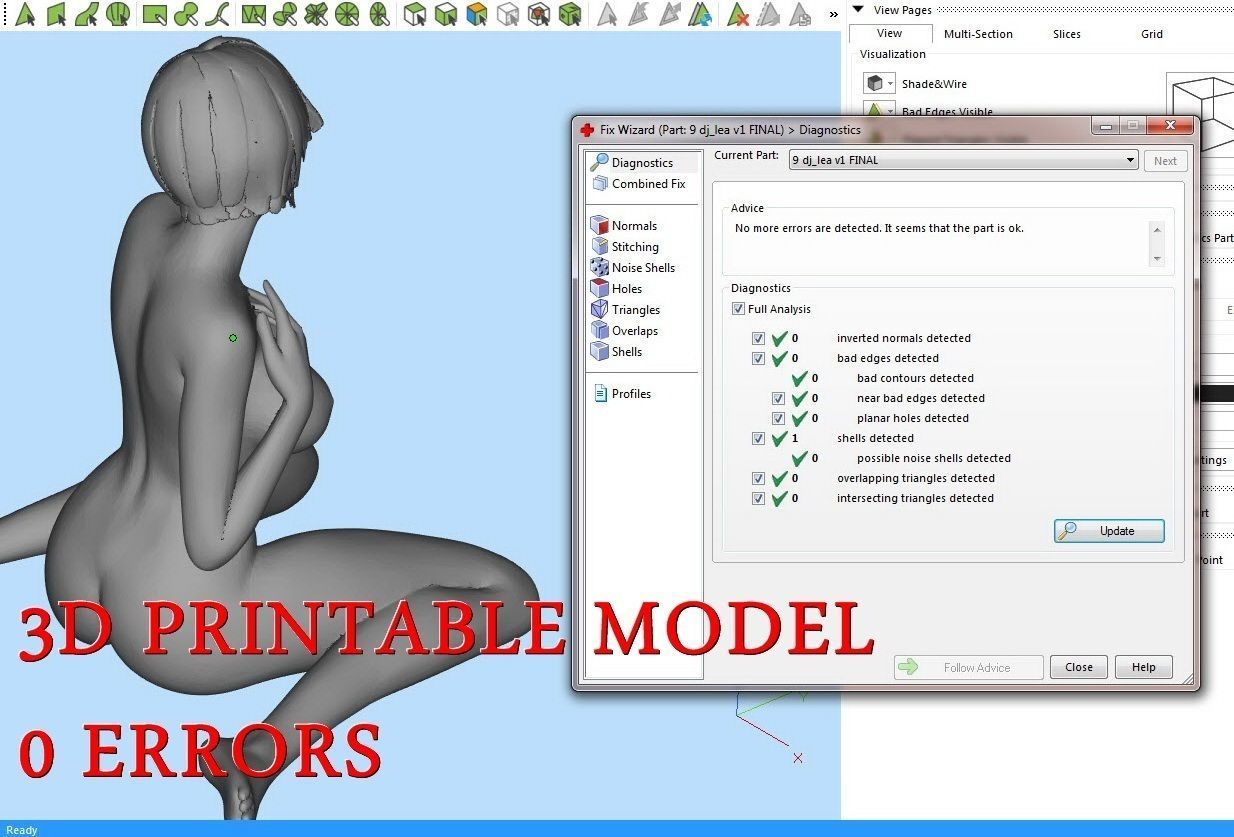Click the advice message text box
This screenshot has height=837, width=1234.
tap(946, 243)
